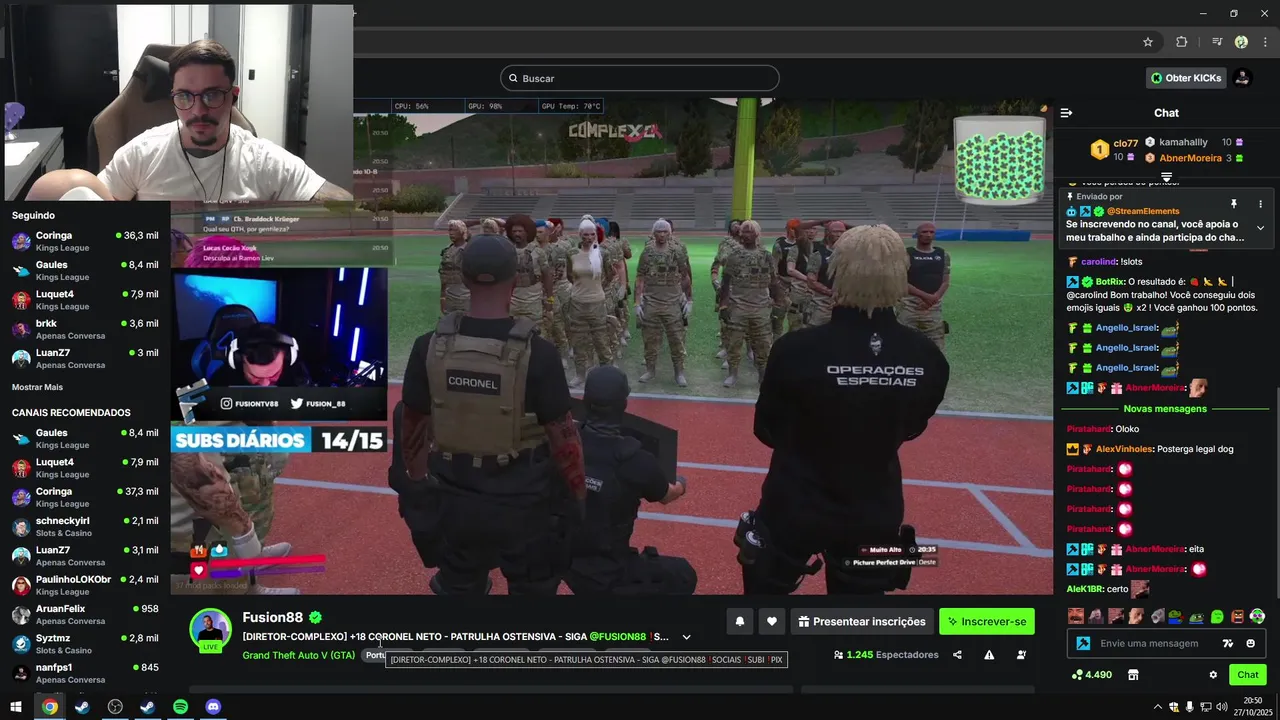This screenshot has width=1280, height=720.
Task: Click Obter KICKs button
Action: [1186, 78]
